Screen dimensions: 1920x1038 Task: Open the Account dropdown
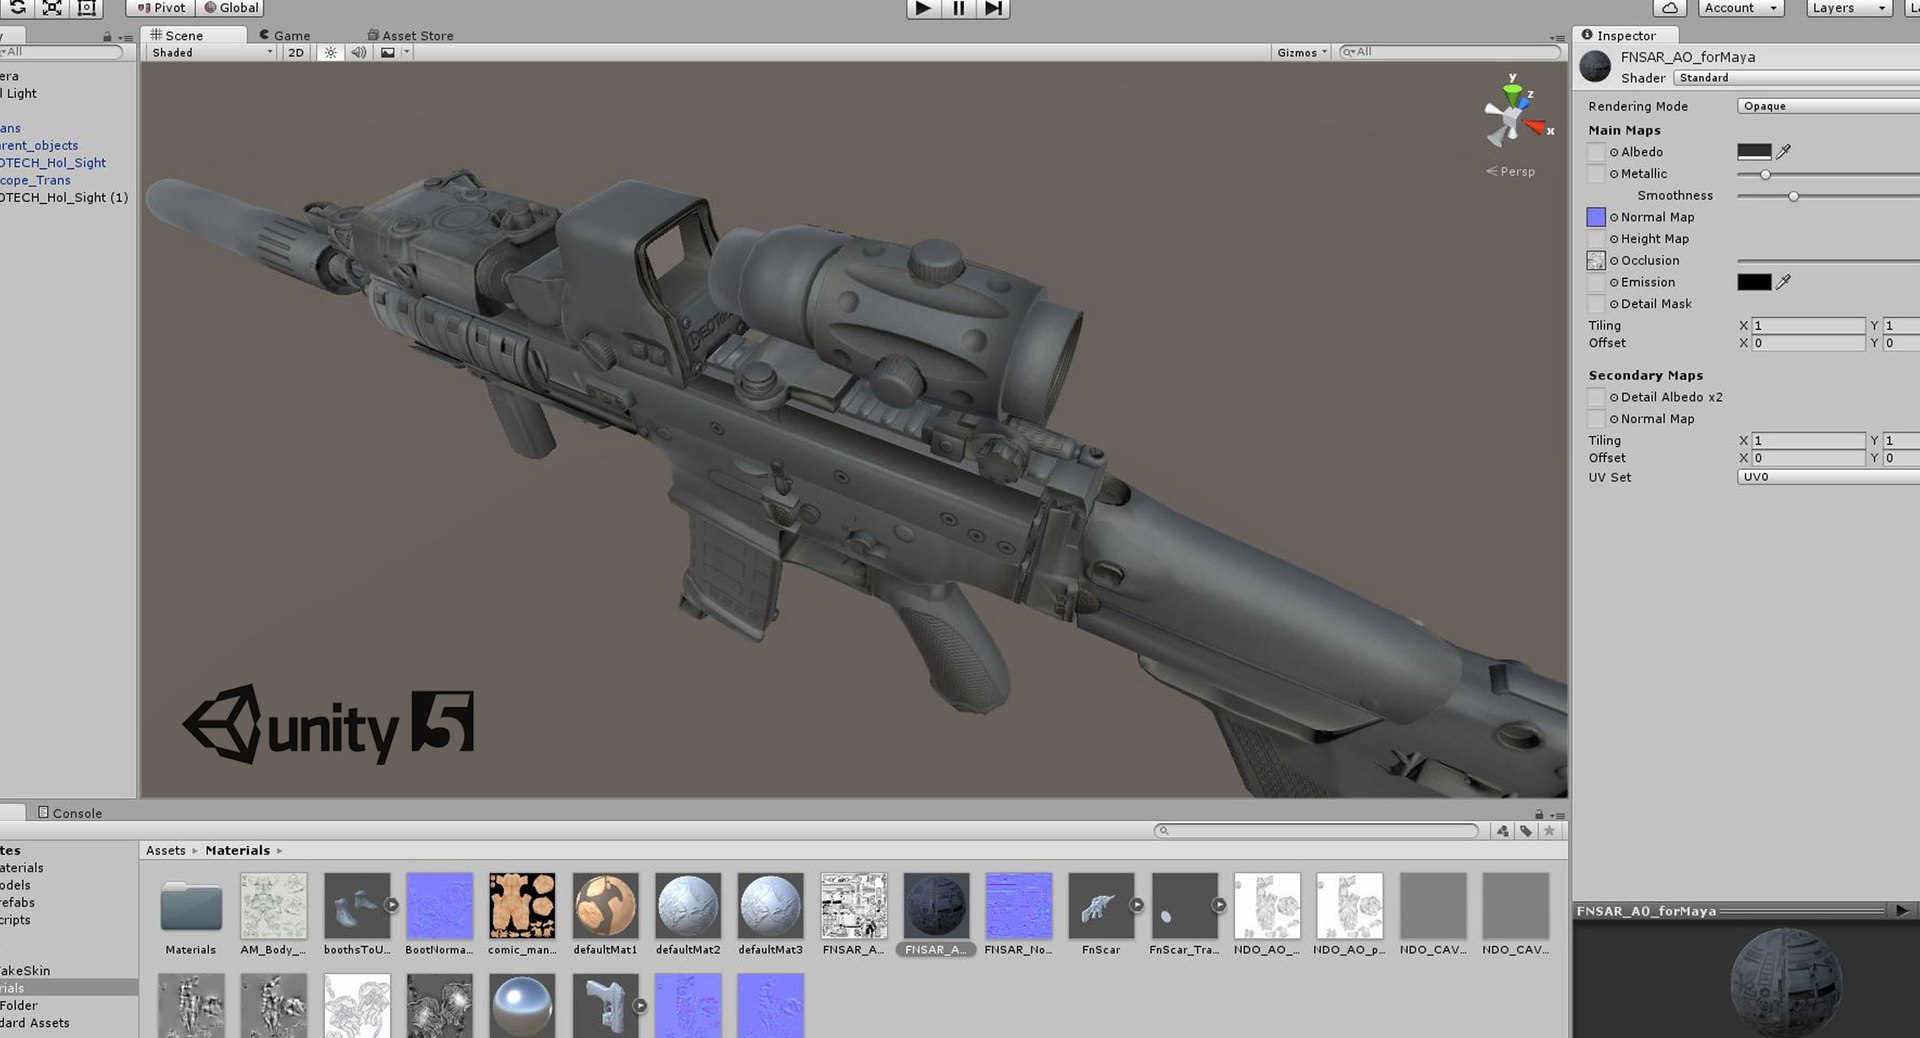pyautogui.click(x=1741, y=8)
